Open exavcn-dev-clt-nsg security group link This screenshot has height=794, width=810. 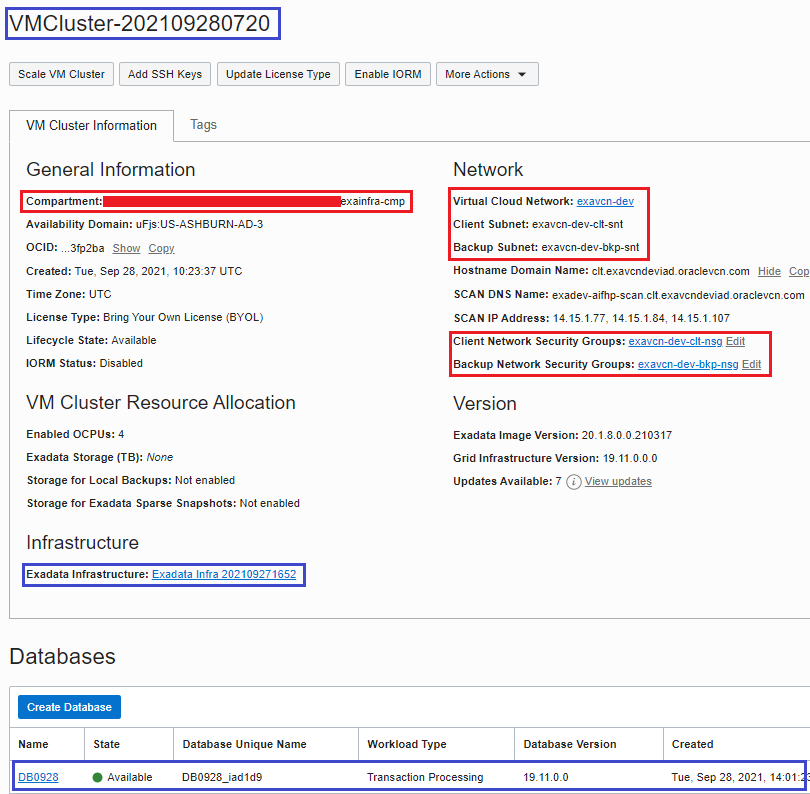tap(675, 342)
